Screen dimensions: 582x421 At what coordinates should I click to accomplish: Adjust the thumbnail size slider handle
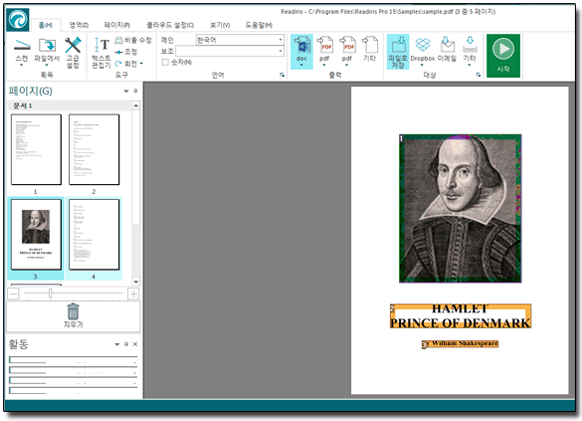pos(50,294)
